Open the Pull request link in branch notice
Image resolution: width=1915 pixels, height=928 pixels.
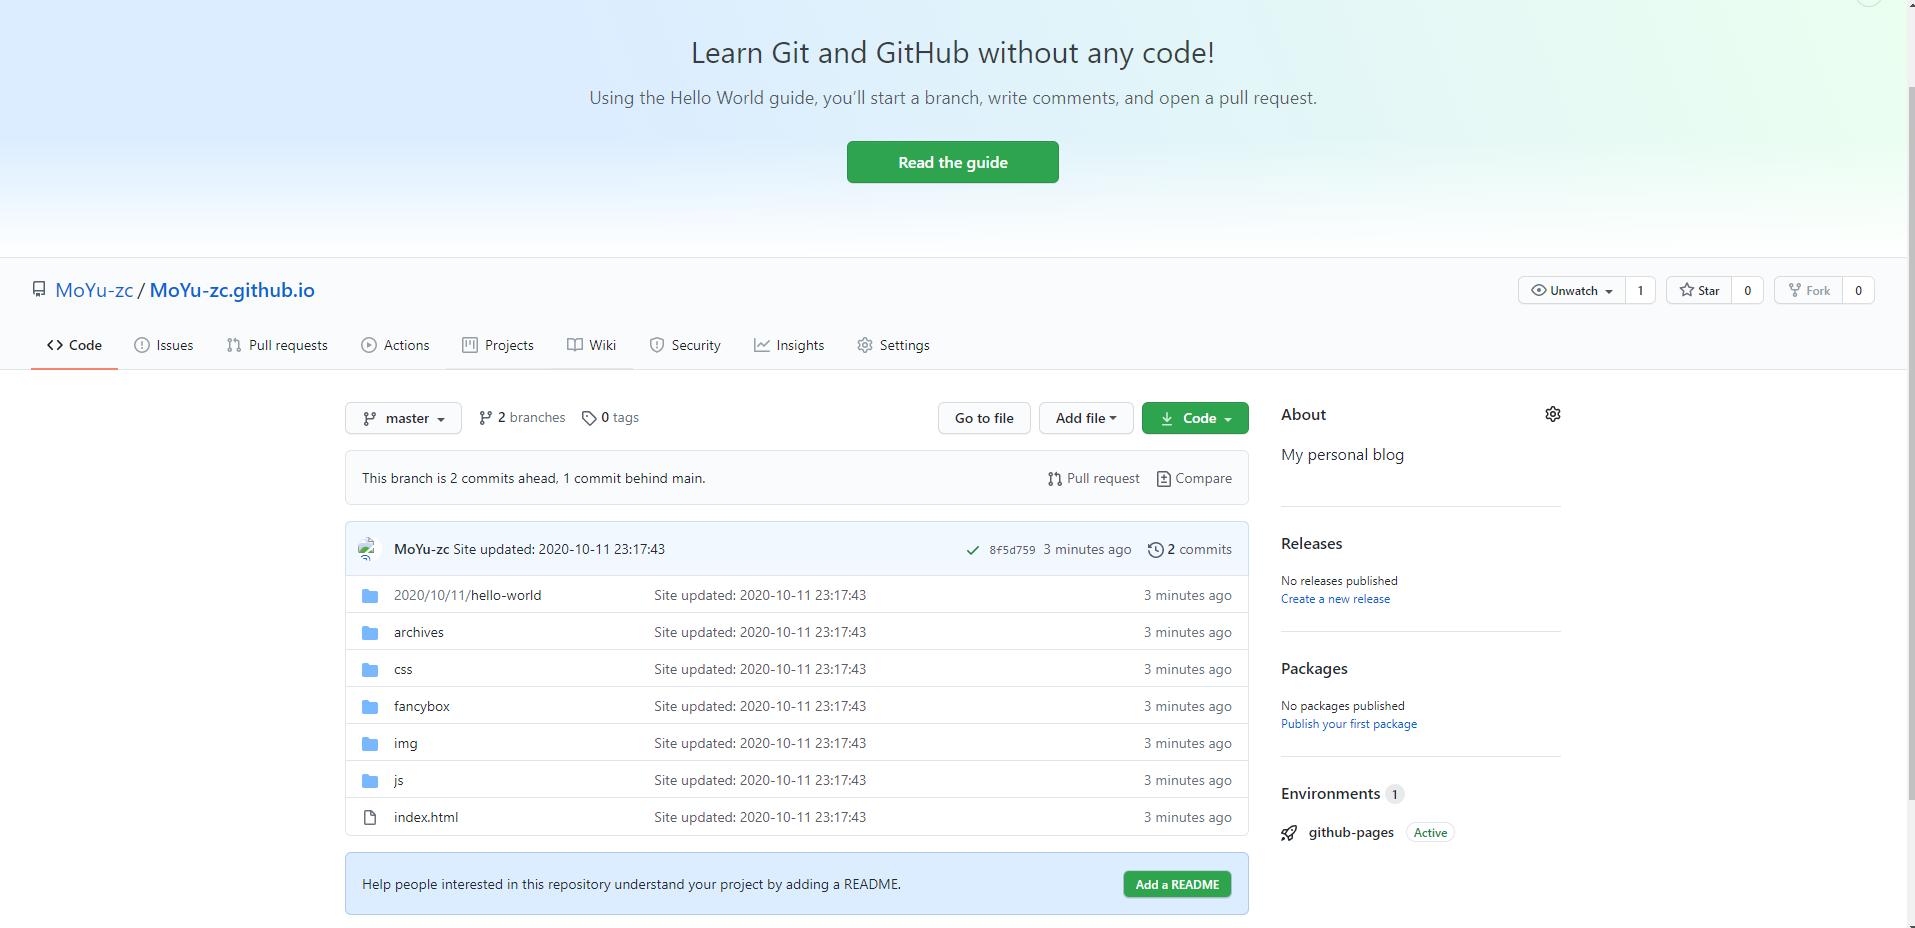click(x=1094, y=479)
